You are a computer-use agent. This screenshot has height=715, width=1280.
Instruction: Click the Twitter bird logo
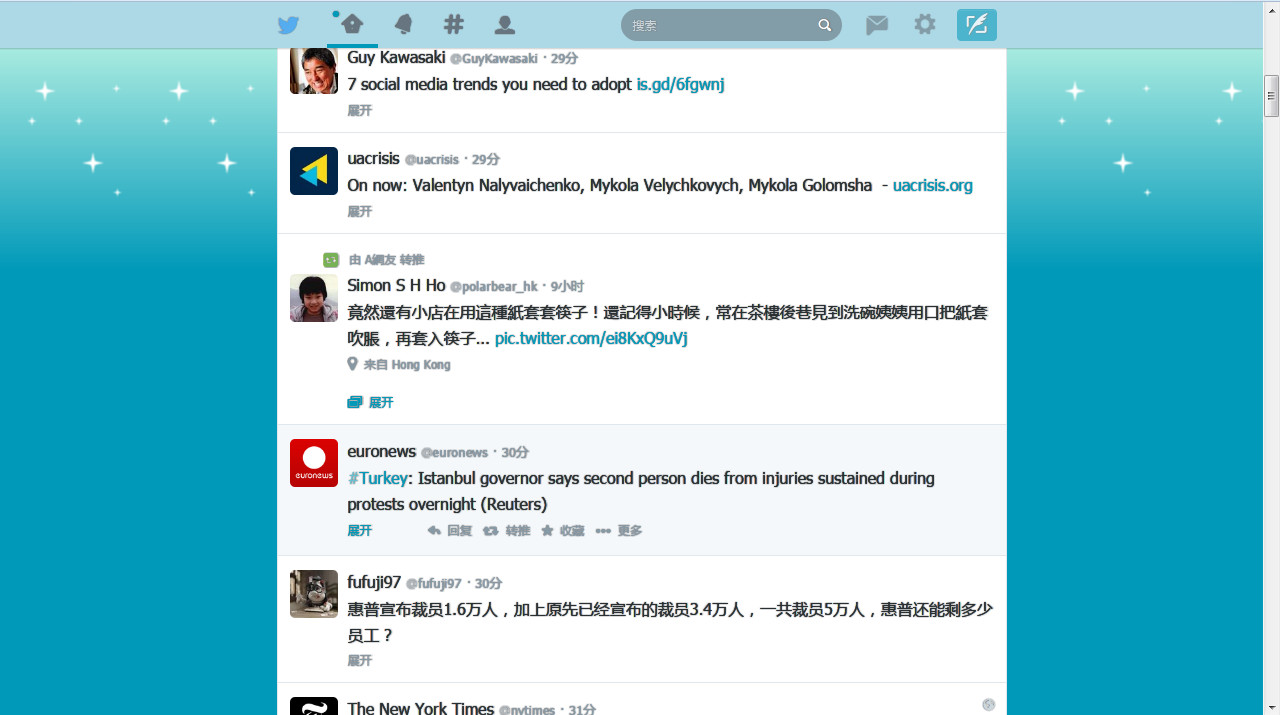coord(288,25)
